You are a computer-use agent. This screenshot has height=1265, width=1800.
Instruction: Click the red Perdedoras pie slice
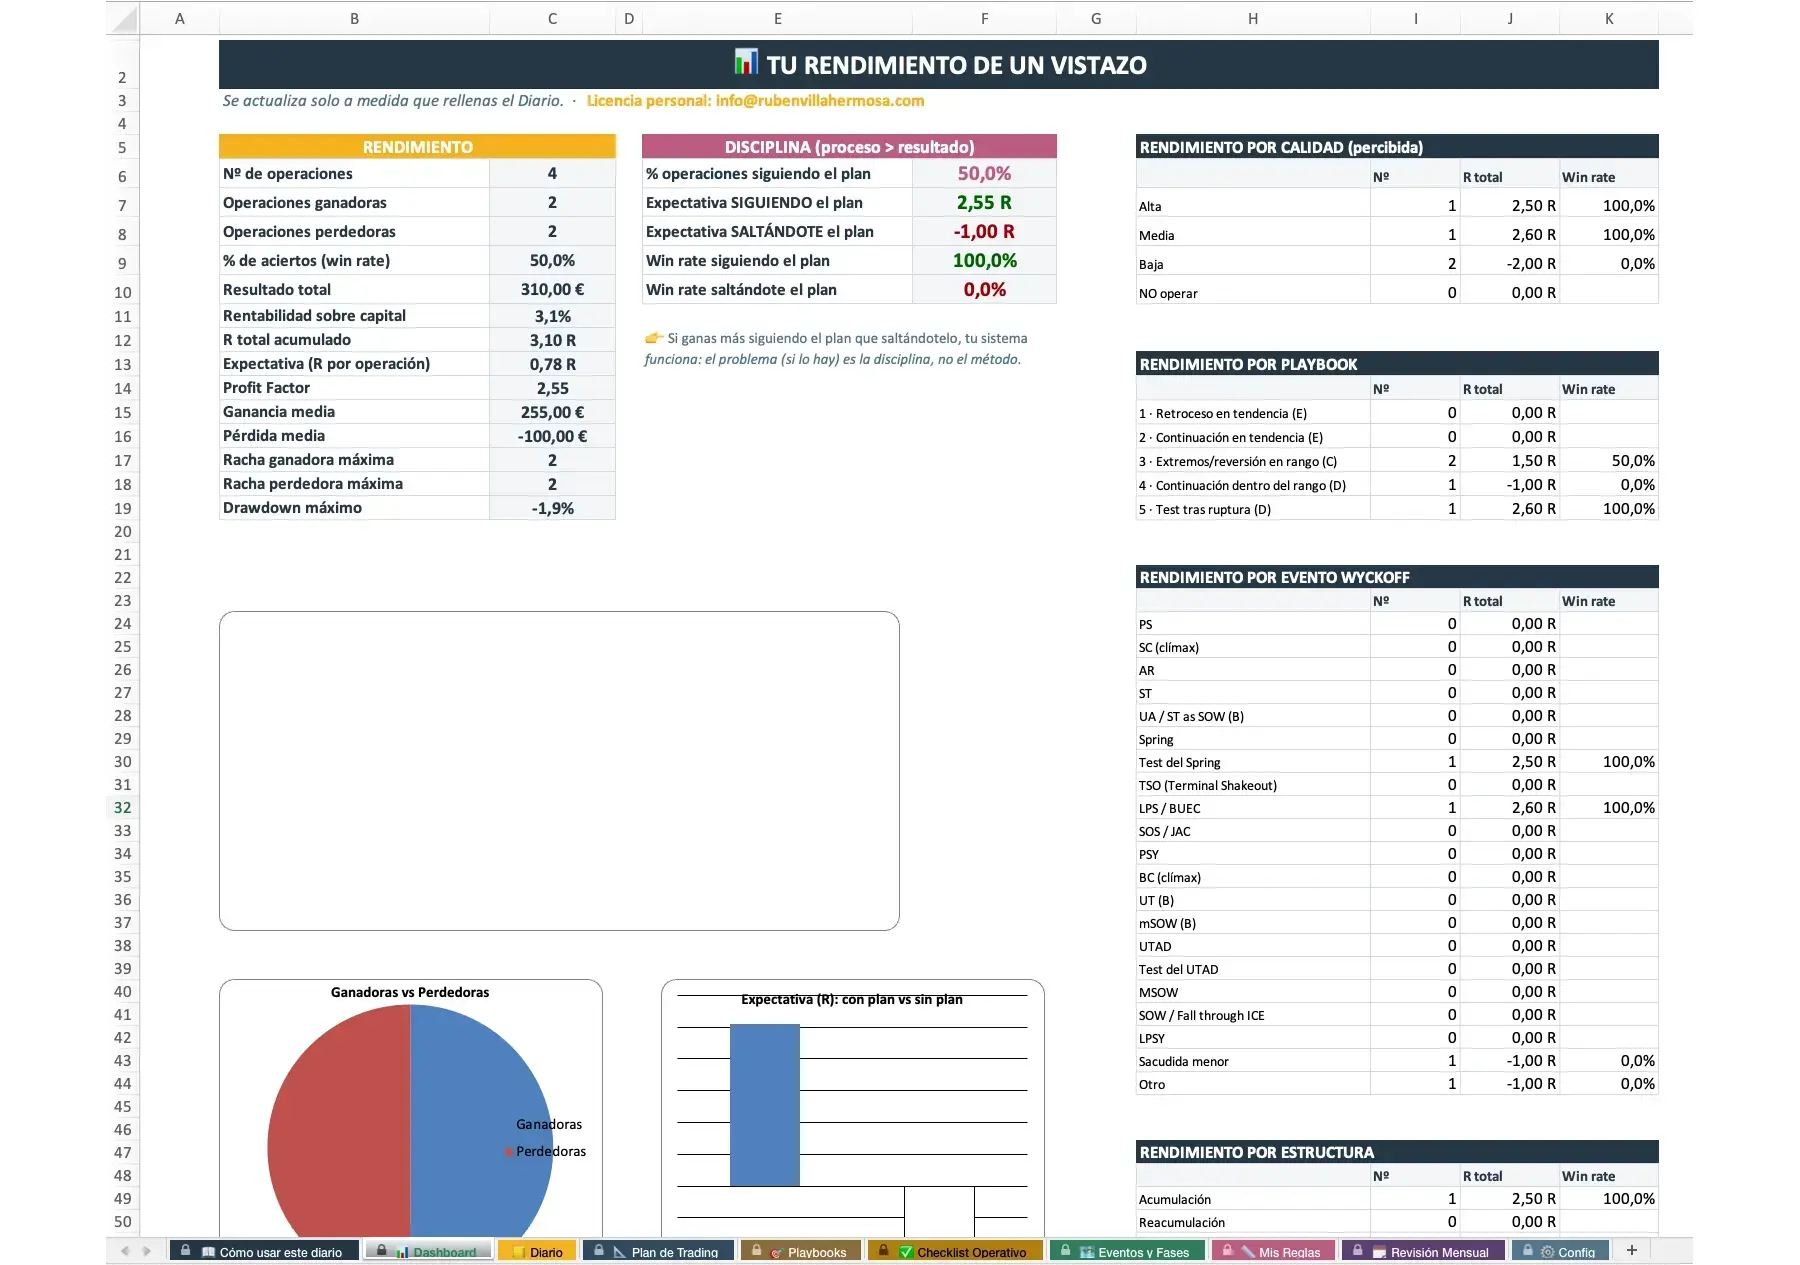(340, 1120)
